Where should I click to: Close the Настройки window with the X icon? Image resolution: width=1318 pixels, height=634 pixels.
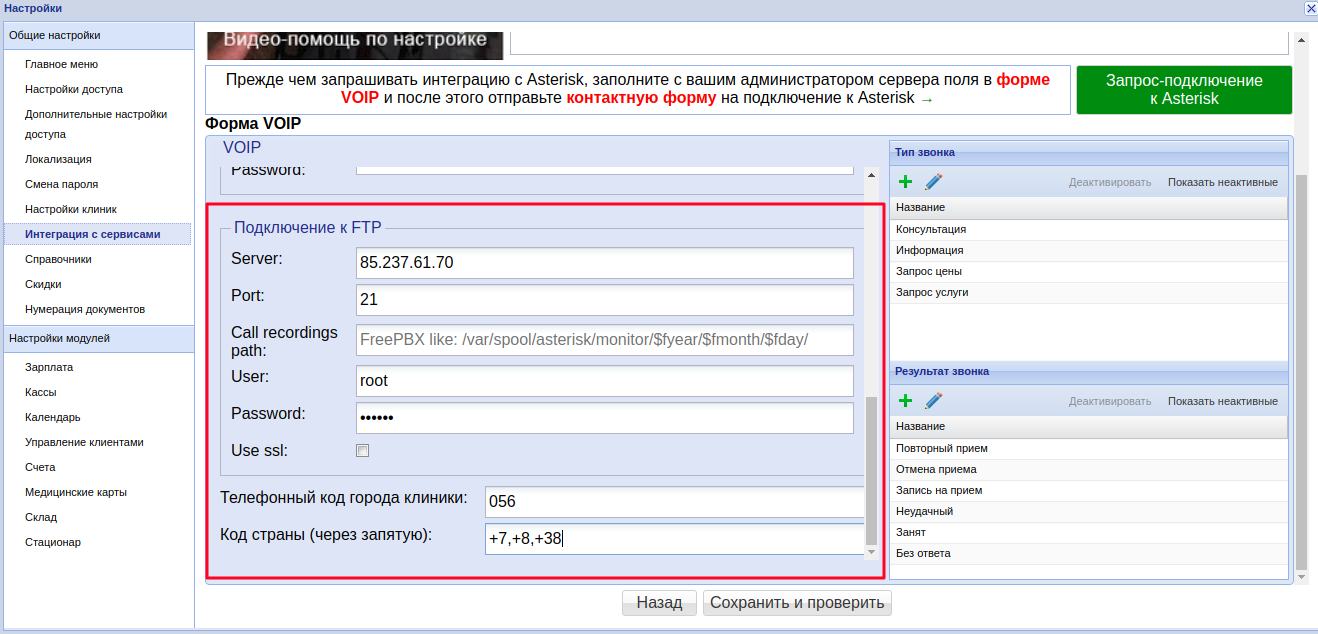click(1310, 8)
